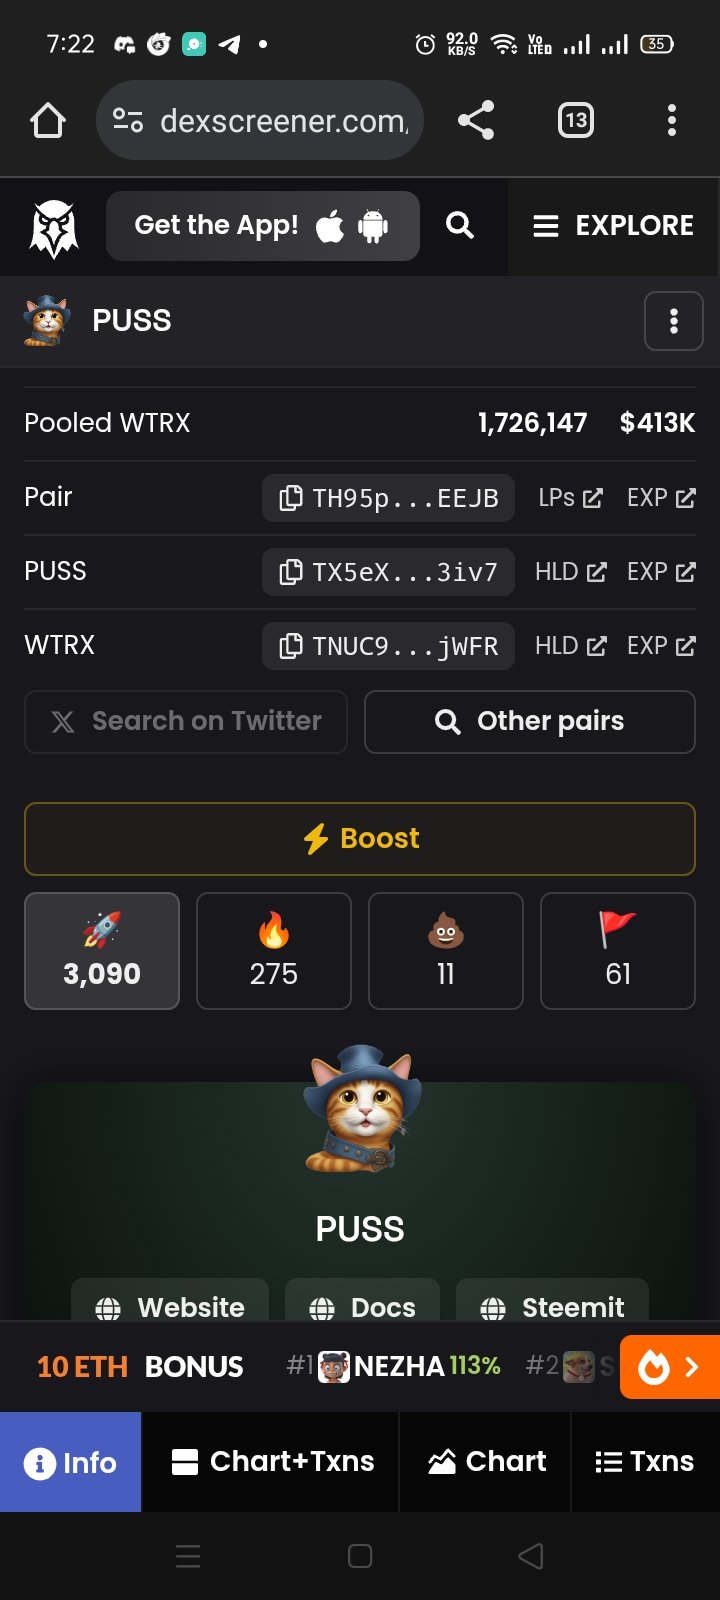Toggle the rocket reaction with 3,090 votes
Image resolution: width=720 pixels, height=1600 pixels.
click(x=102, y=951)
